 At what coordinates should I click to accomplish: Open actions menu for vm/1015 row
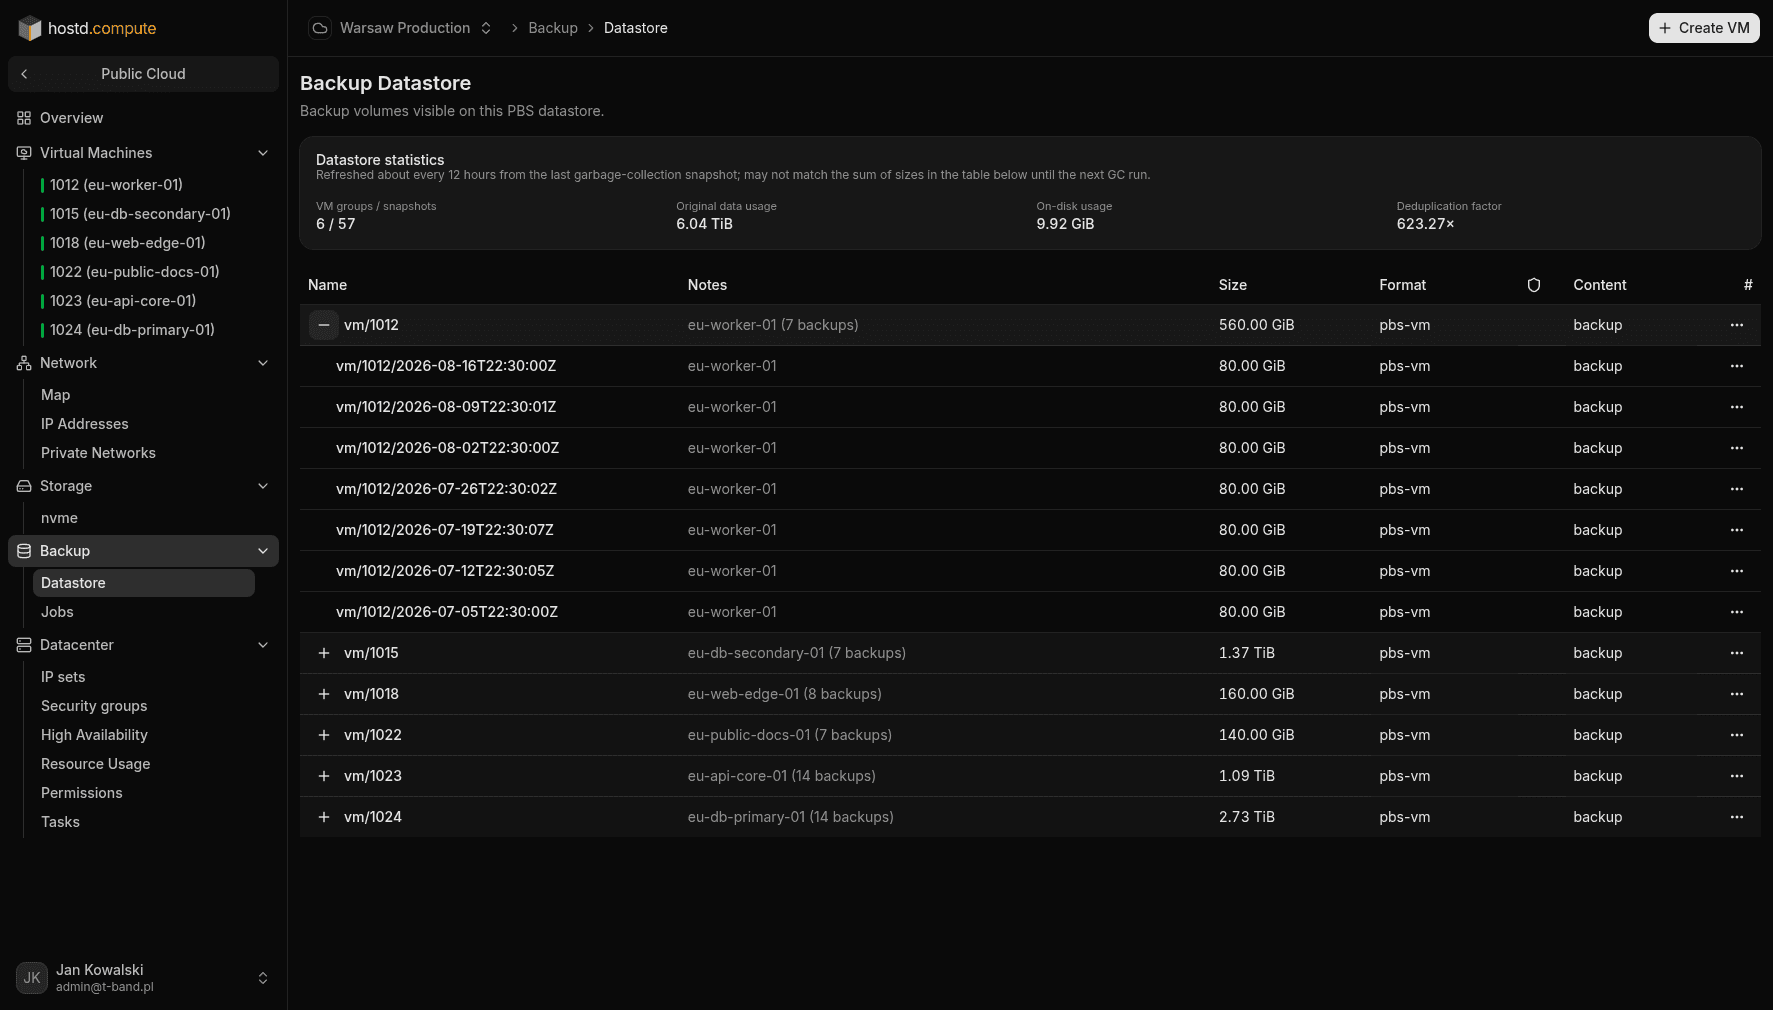click(1737, 653)
